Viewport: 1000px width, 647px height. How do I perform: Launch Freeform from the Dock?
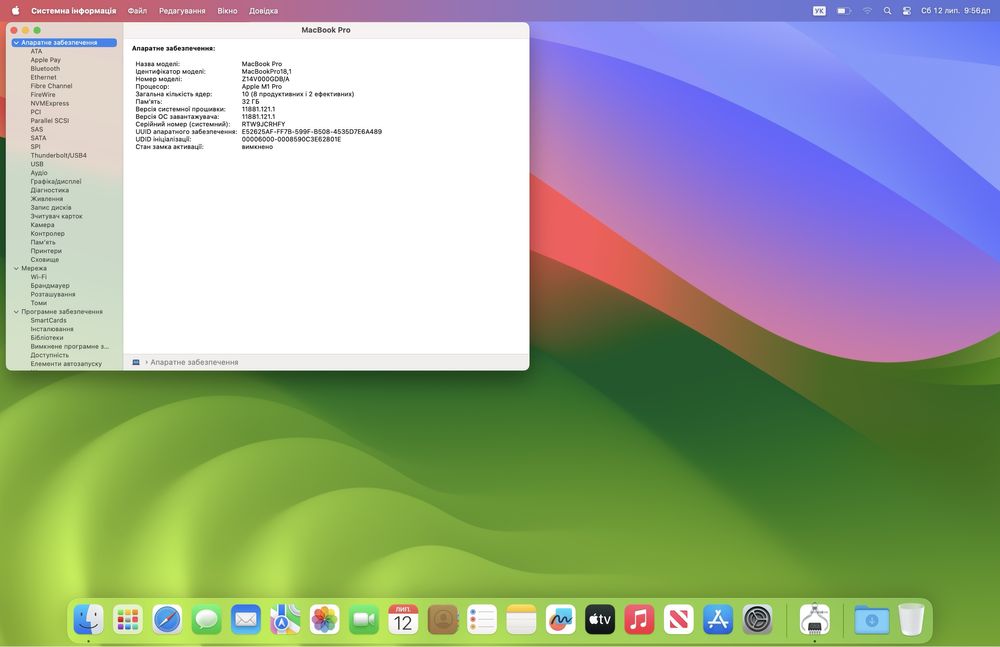coord(561,619)
